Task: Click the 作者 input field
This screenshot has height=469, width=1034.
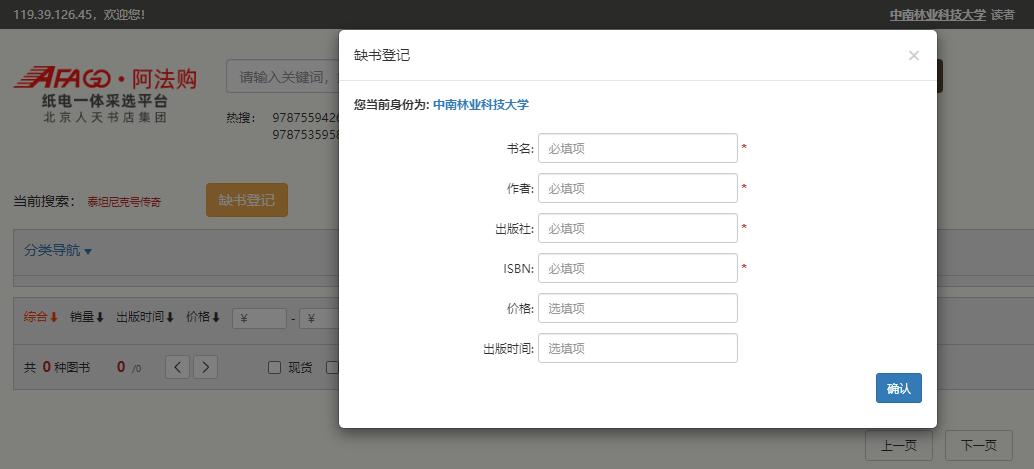Action: pos(637,188)
